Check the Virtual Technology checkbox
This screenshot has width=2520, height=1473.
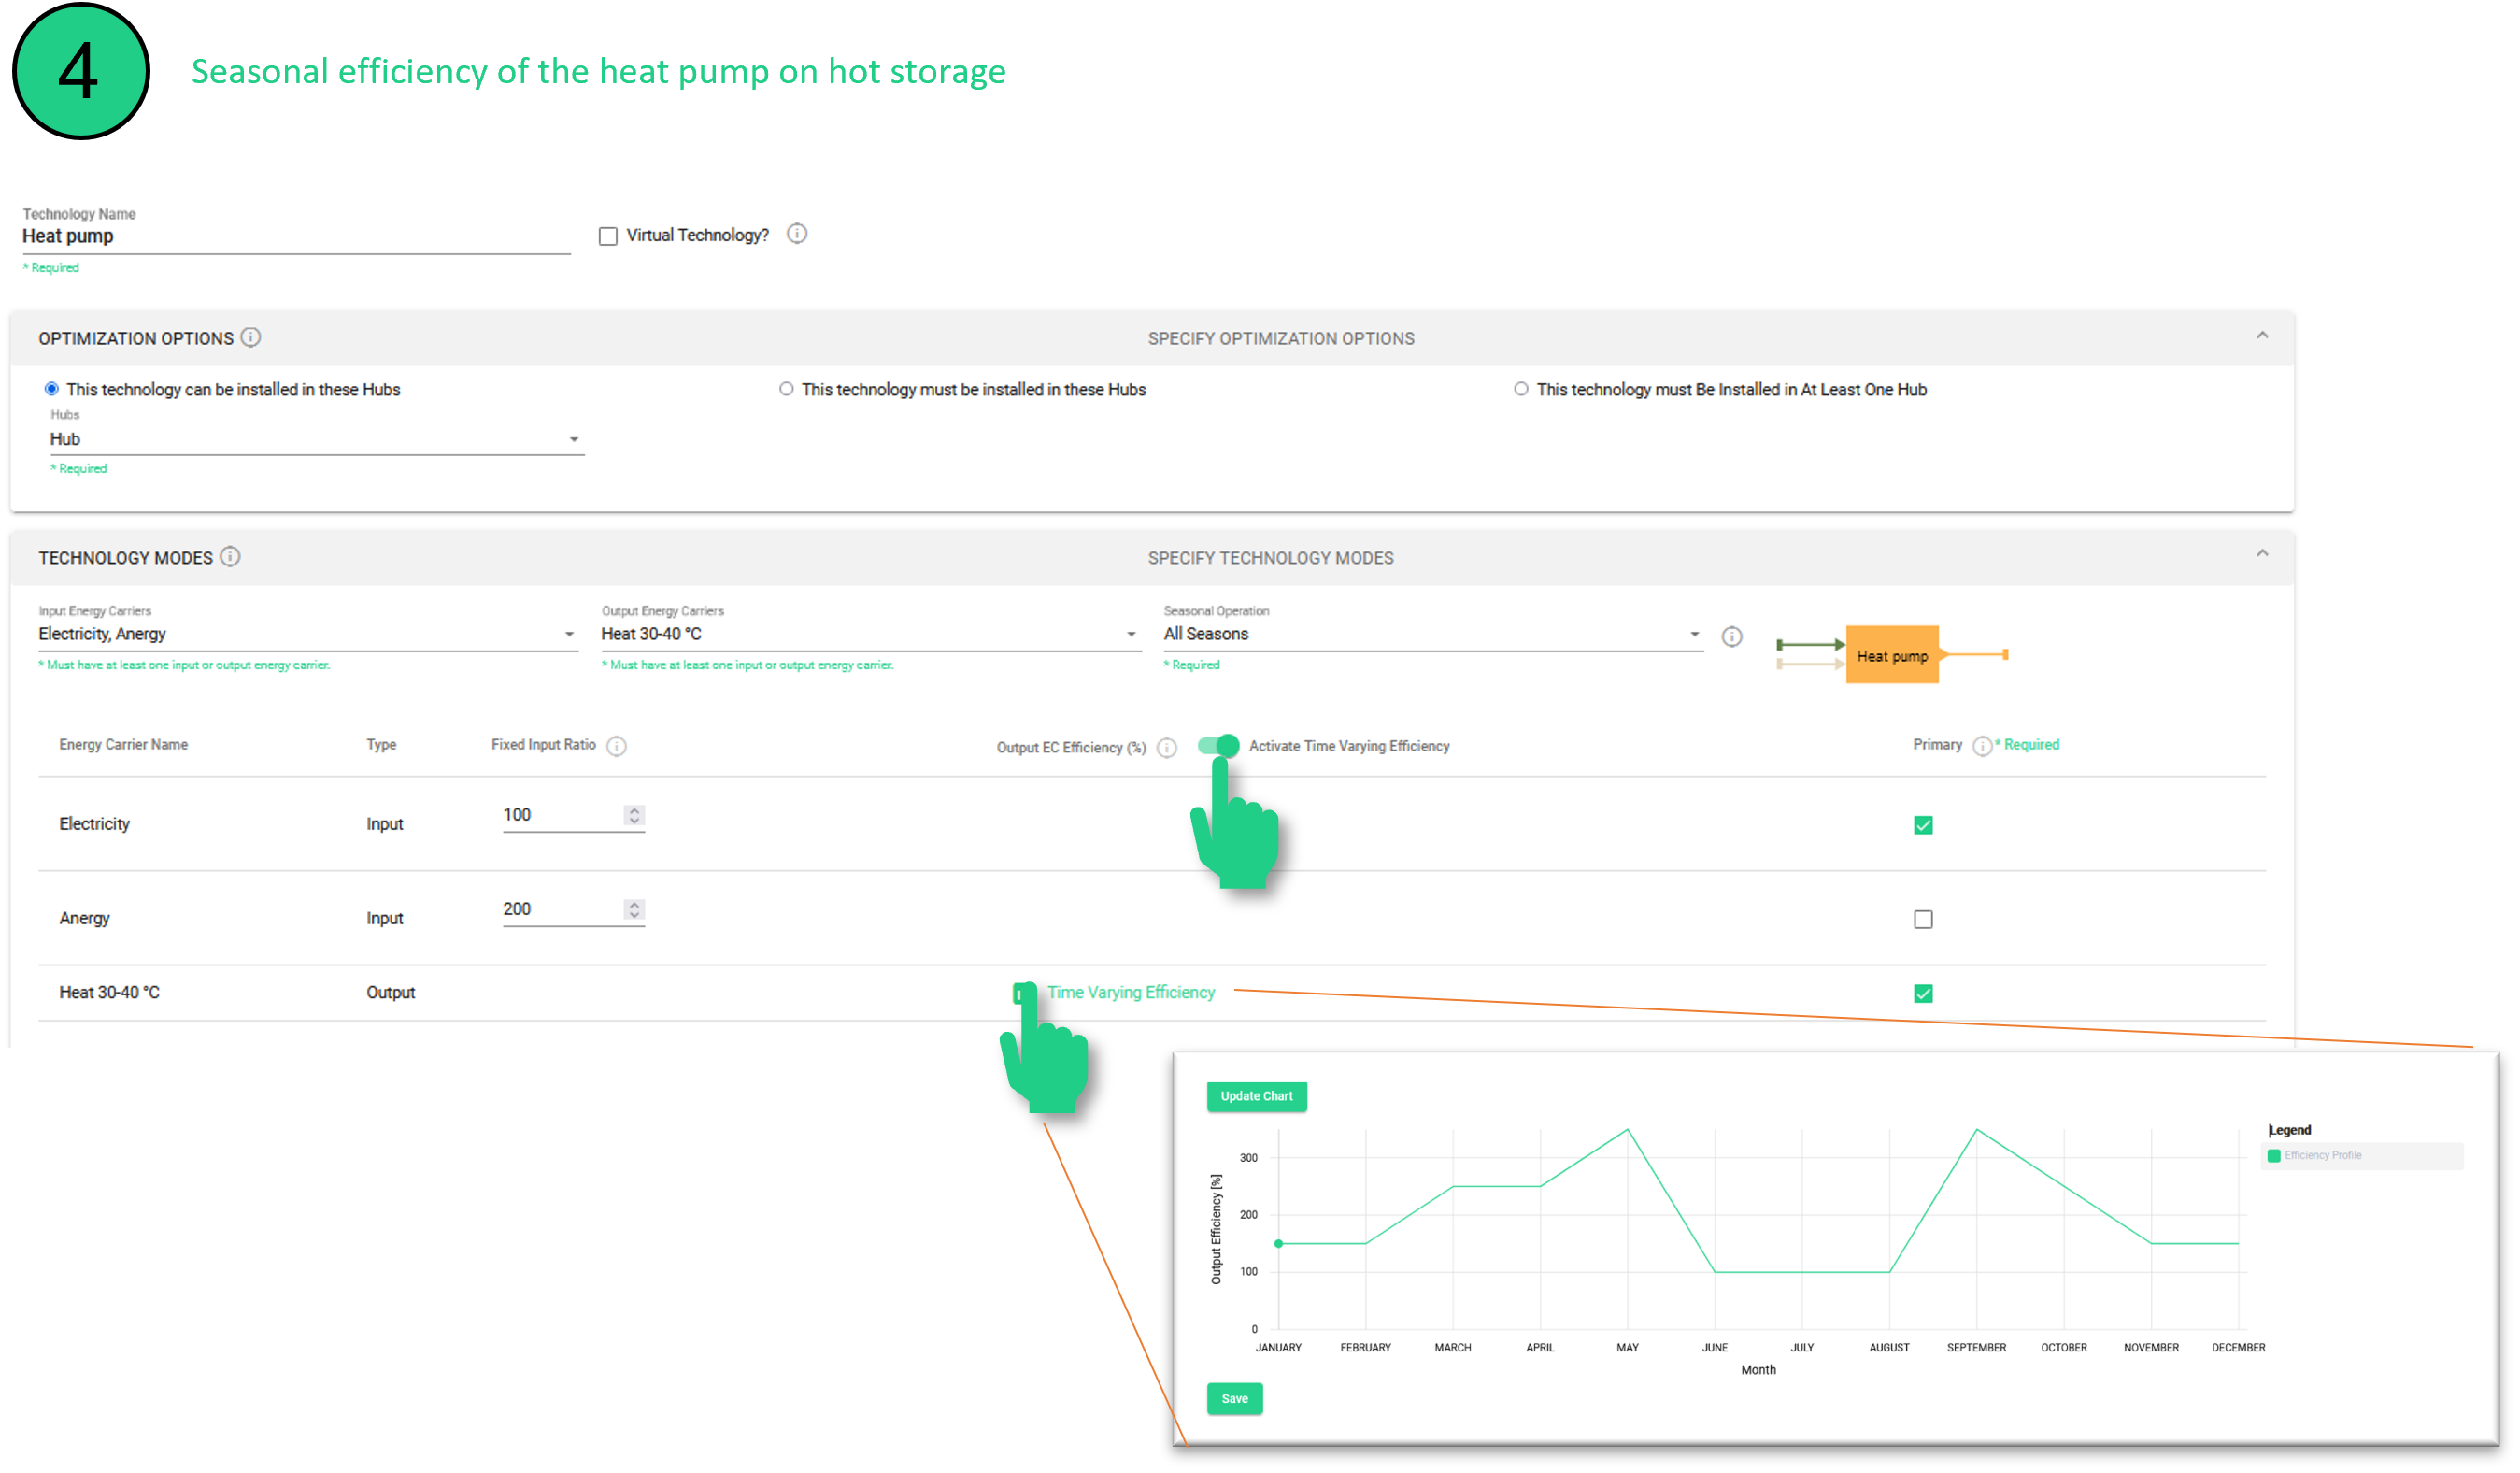(608, 236)
